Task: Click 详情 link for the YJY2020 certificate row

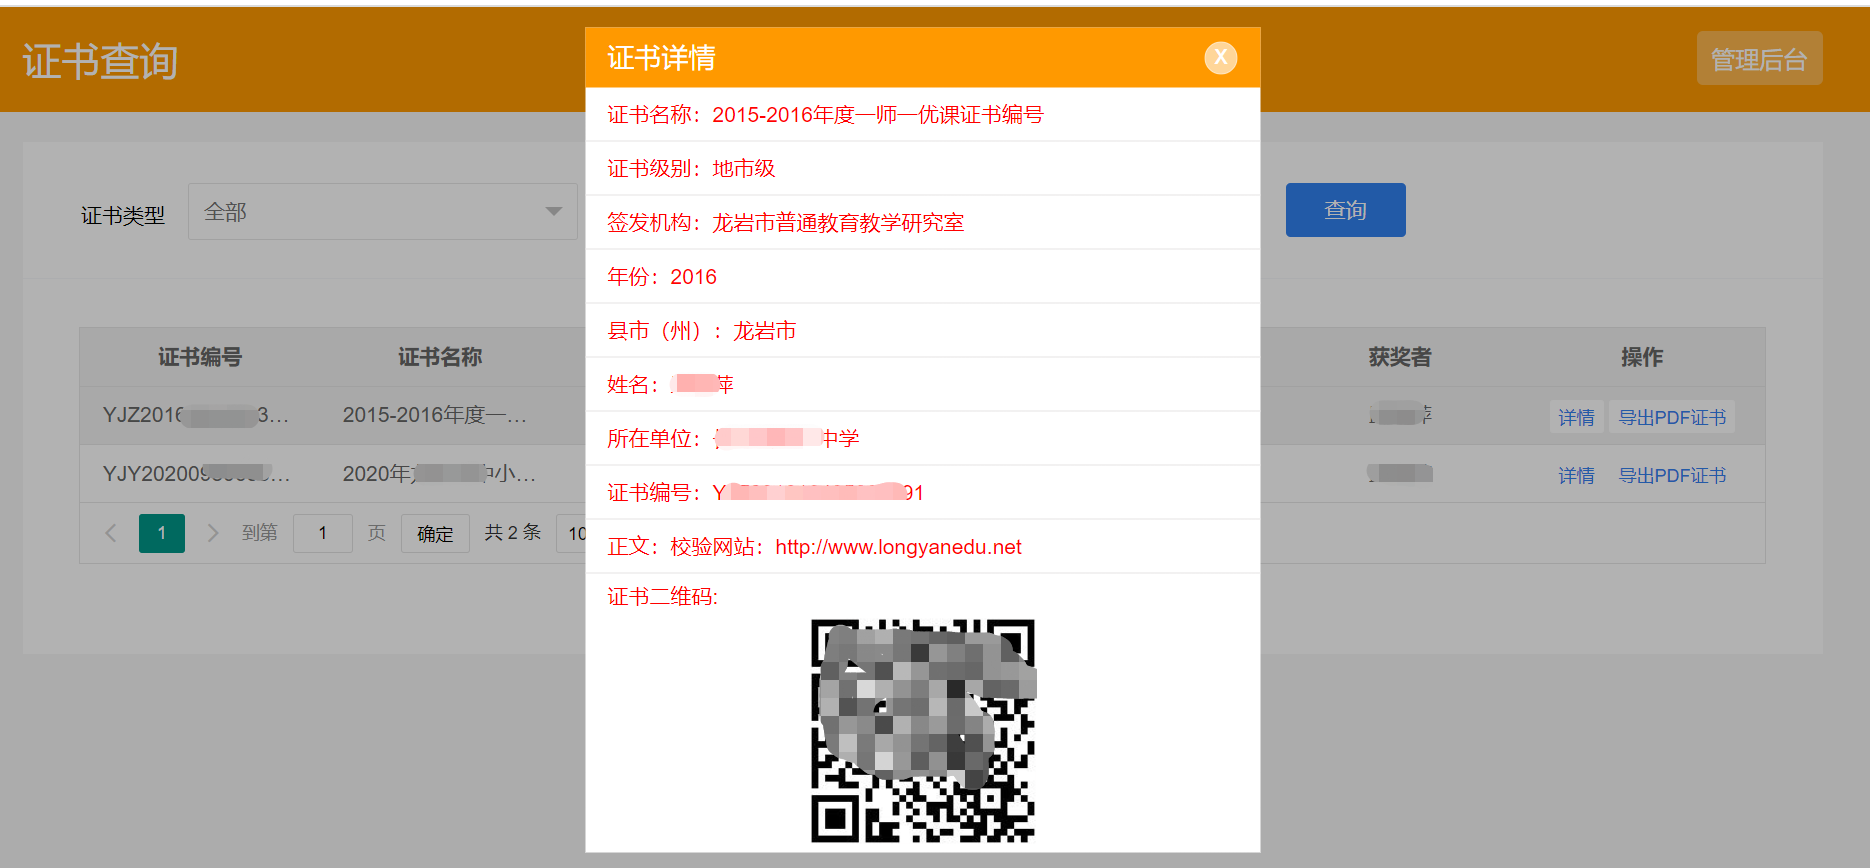Action: click(1576, 475)
